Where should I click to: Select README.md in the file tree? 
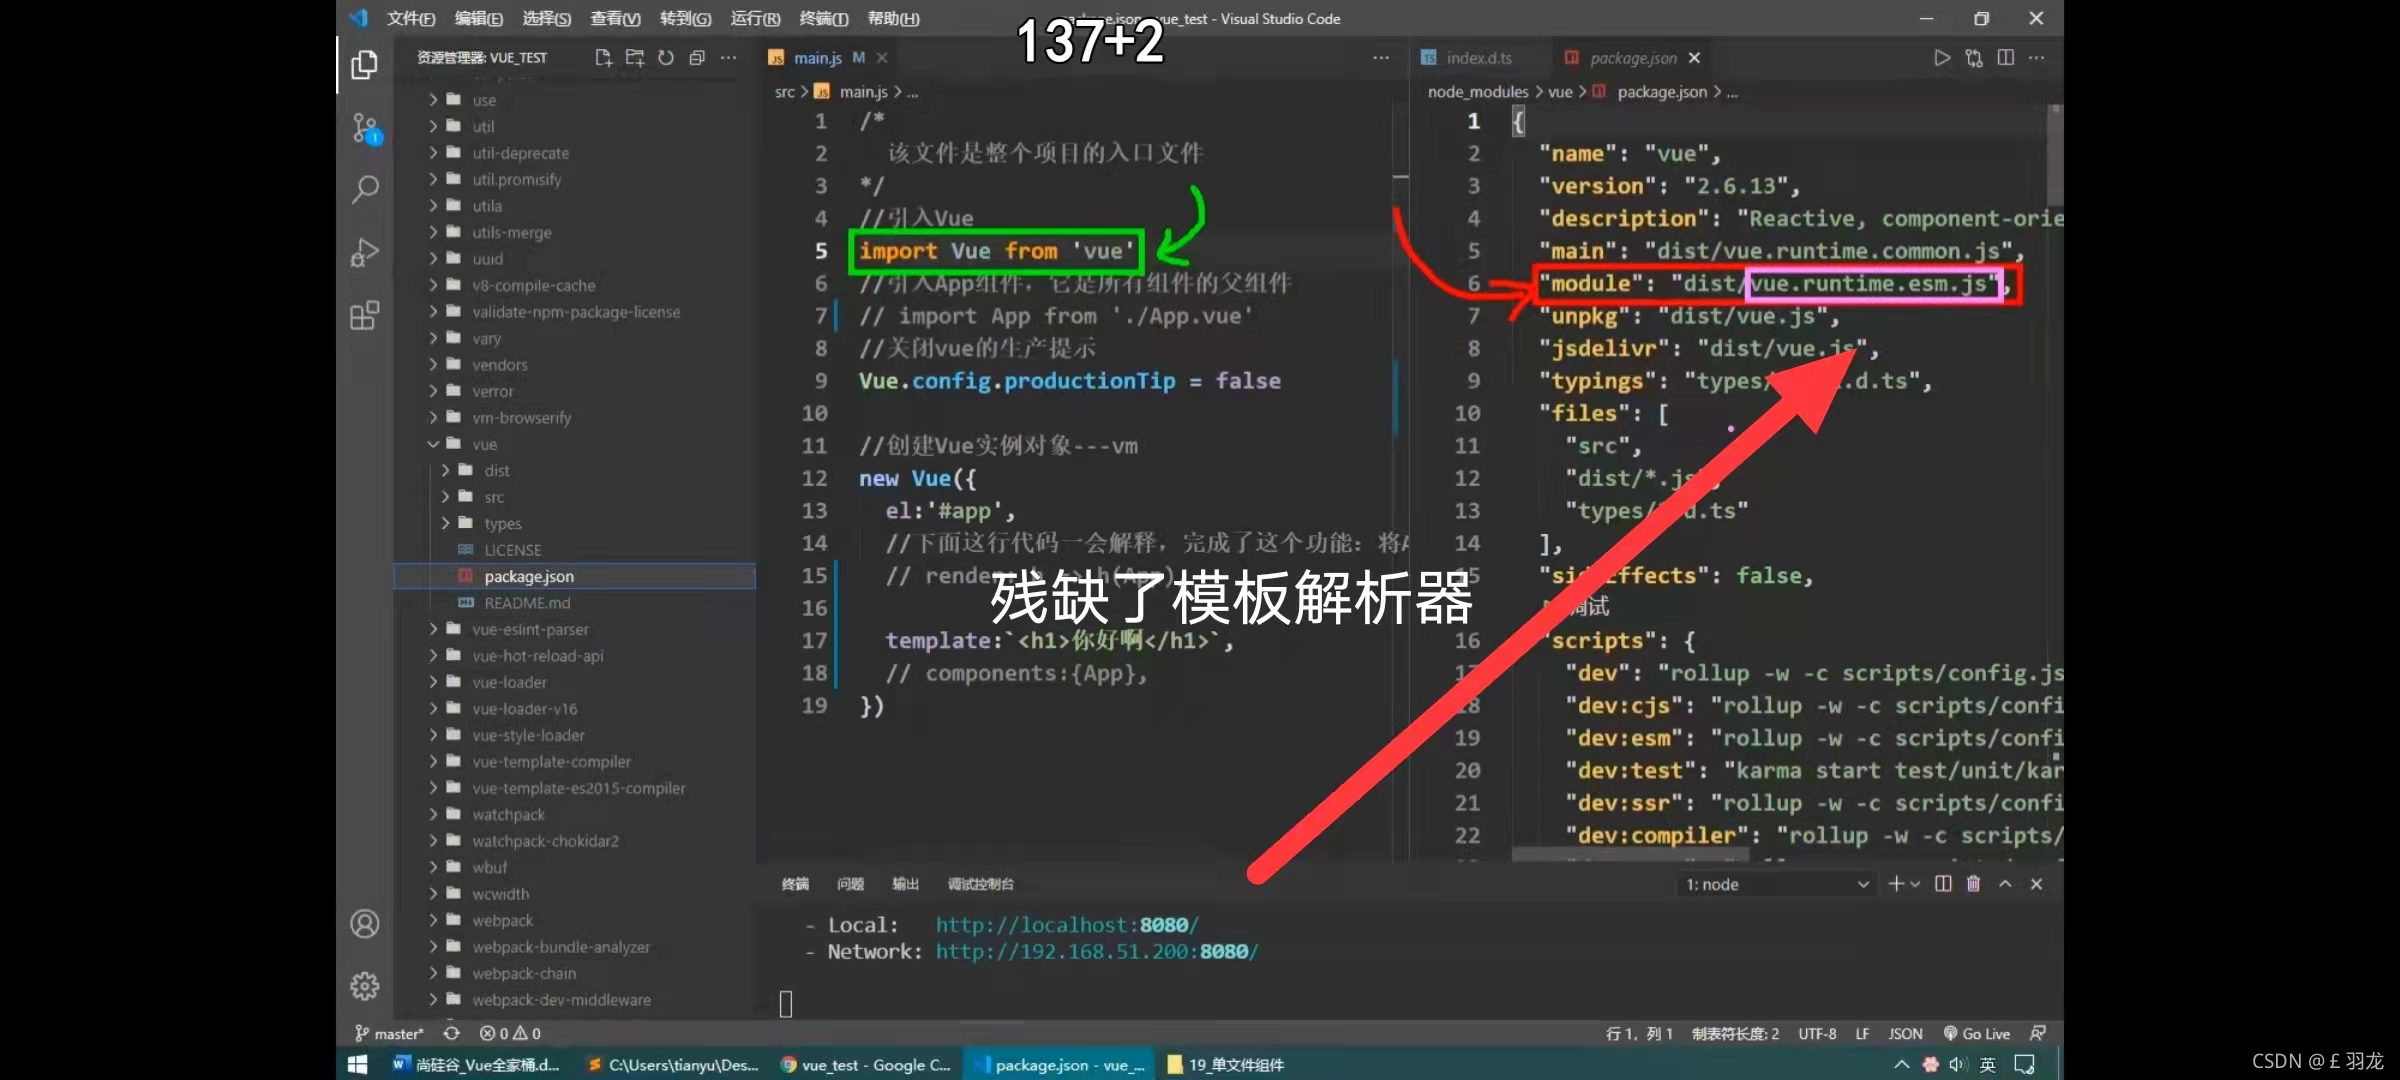click(527, 603)
